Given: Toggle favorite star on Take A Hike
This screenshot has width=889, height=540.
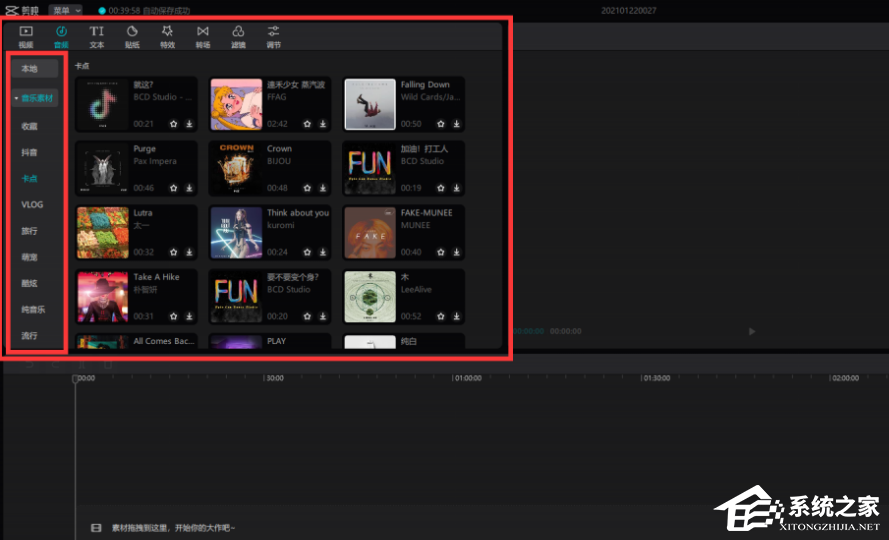Looking at the screenshot, I should [173, 316].
